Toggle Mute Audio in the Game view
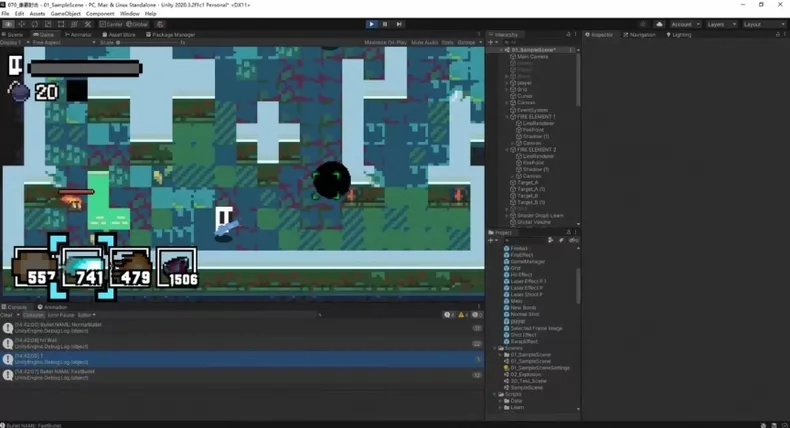 [x=424, y=43]
